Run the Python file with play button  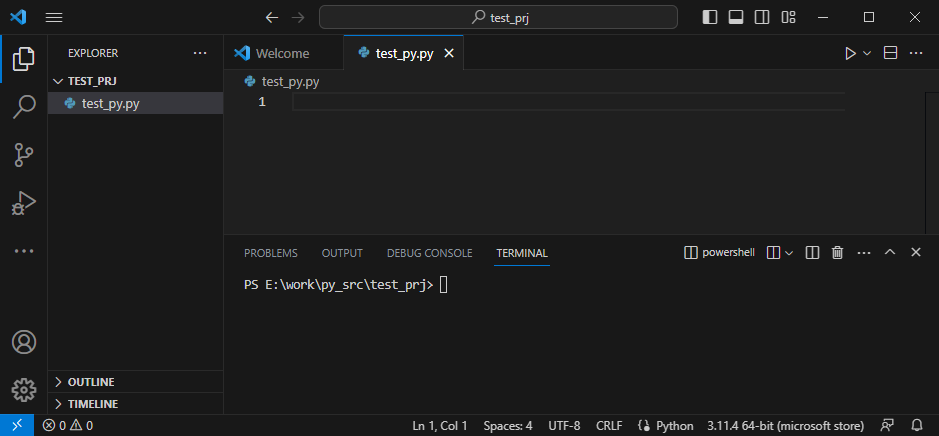[850, 53]
